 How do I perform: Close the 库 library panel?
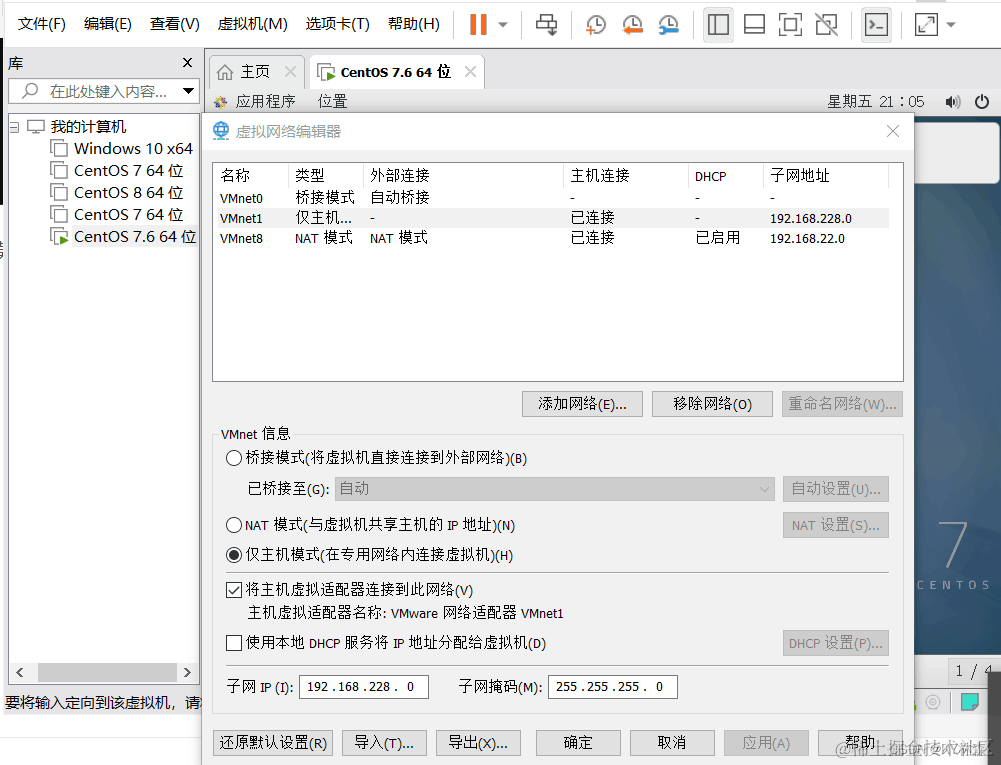tap(187, 63)
